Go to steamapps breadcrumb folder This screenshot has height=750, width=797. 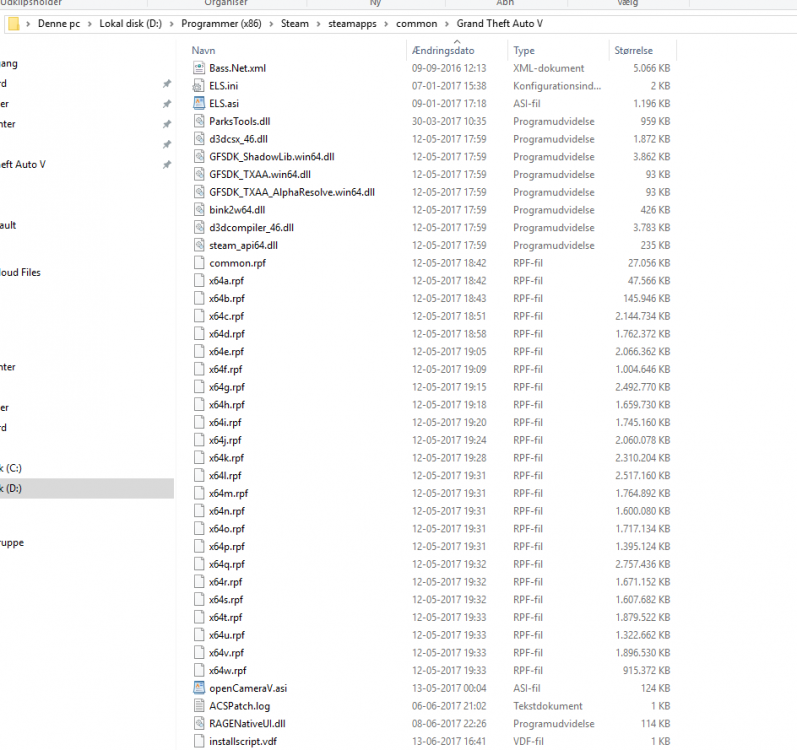pos(352,24)
